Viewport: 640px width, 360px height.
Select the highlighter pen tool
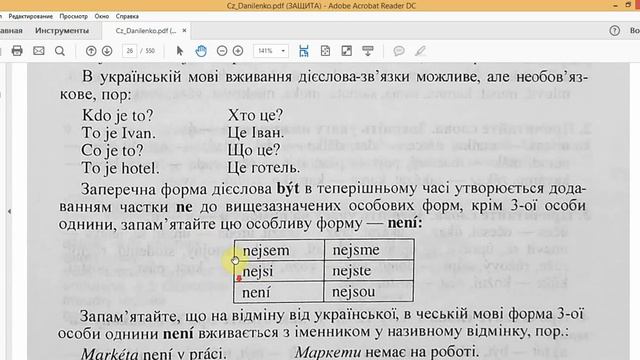(x=420, y=51)
